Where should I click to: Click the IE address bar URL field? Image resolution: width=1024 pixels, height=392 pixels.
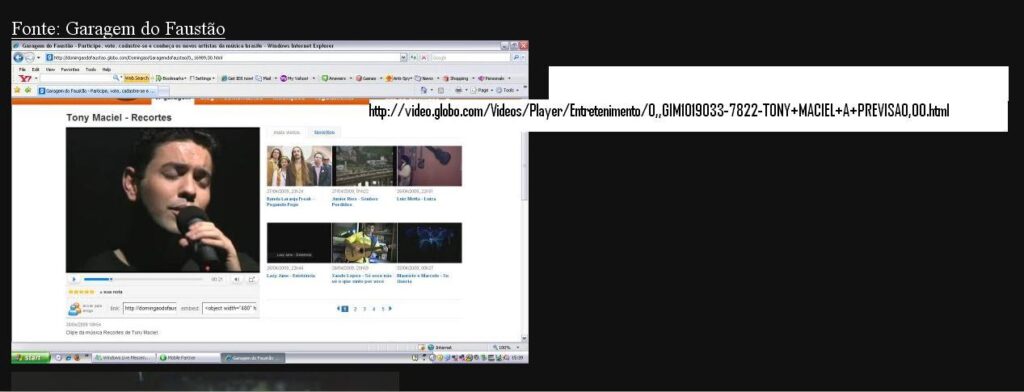pos(222,57)
